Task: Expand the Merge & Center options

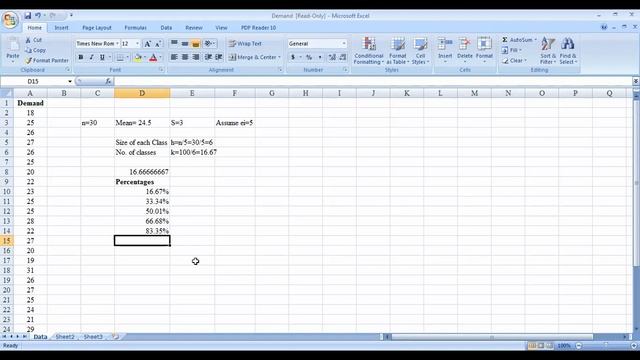Action: (x=279, y=57)
